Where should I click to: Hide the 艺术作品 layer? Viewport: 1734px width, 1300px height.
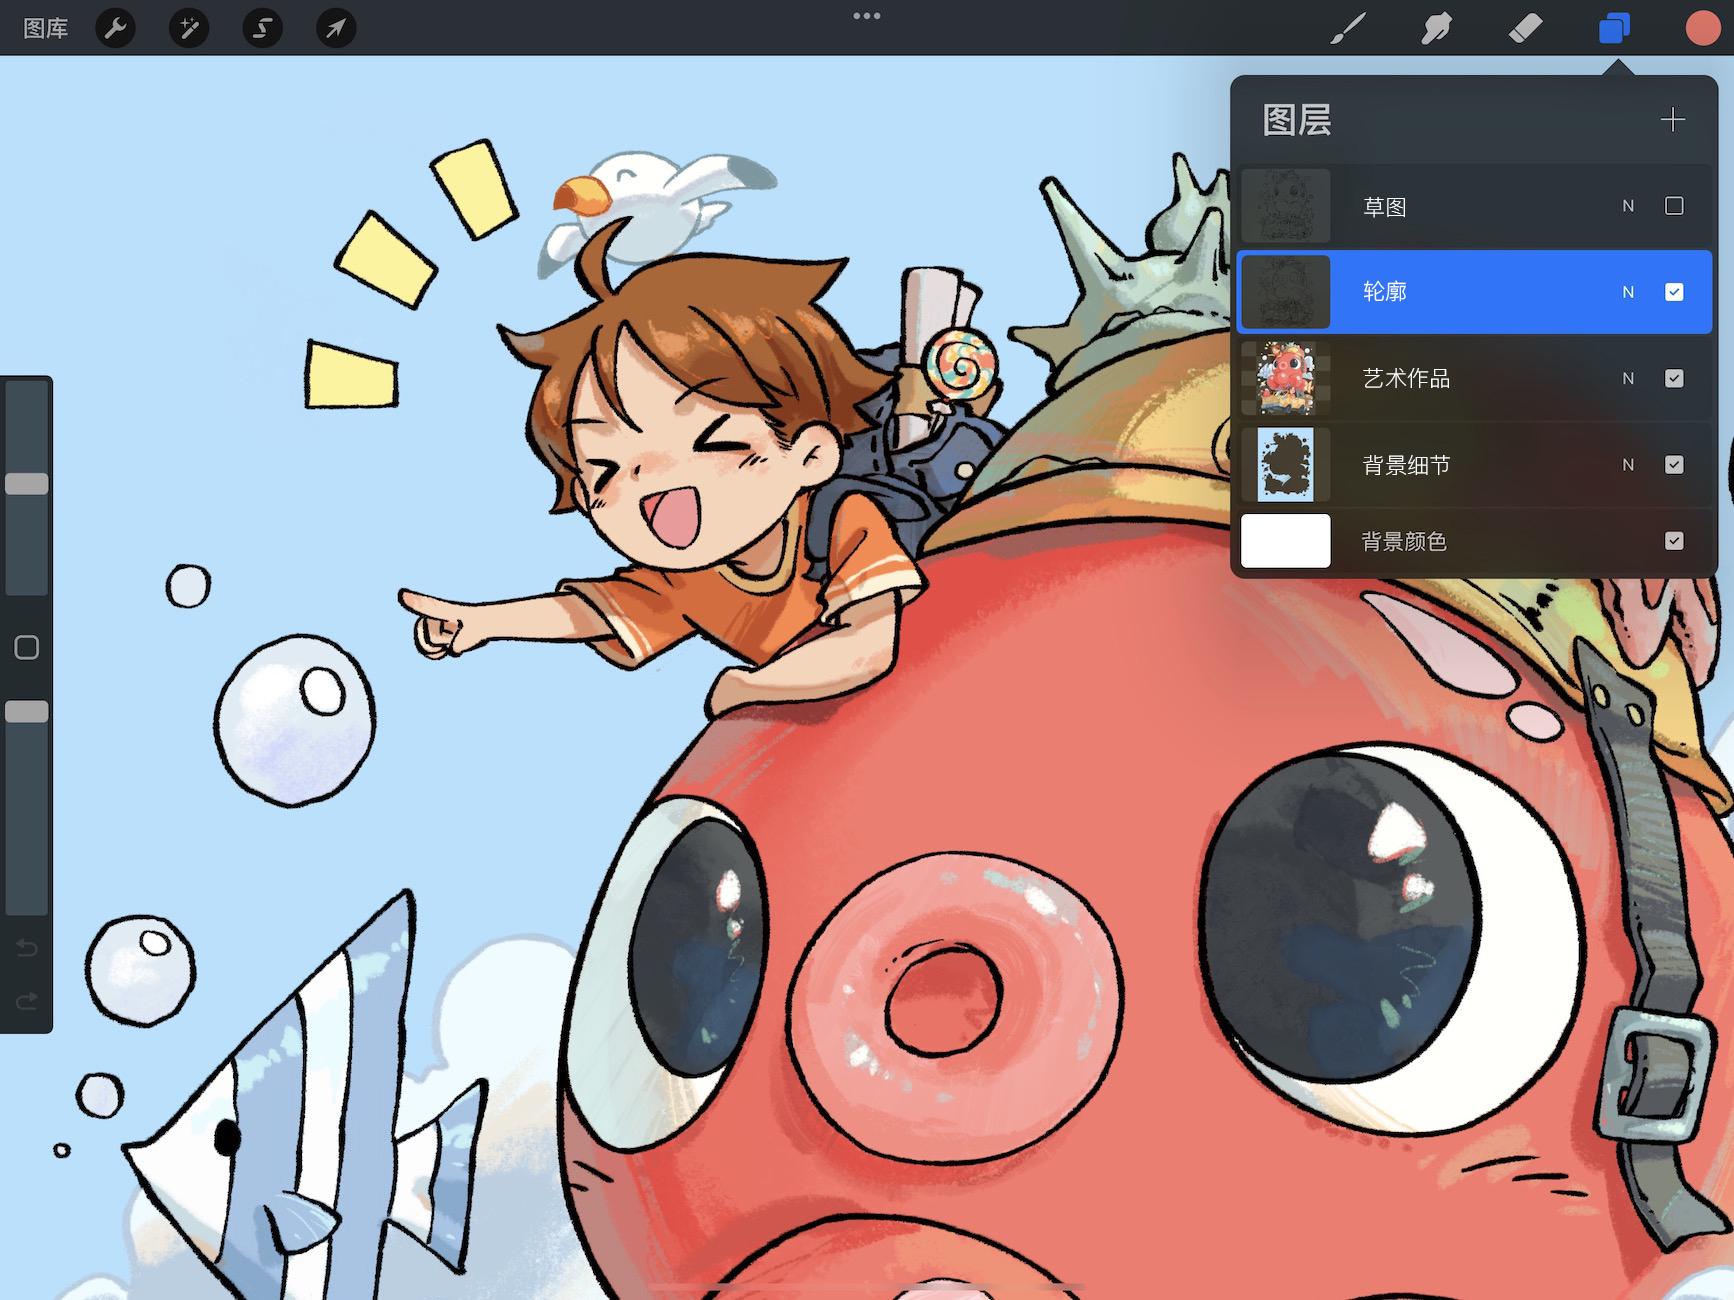1674,378
